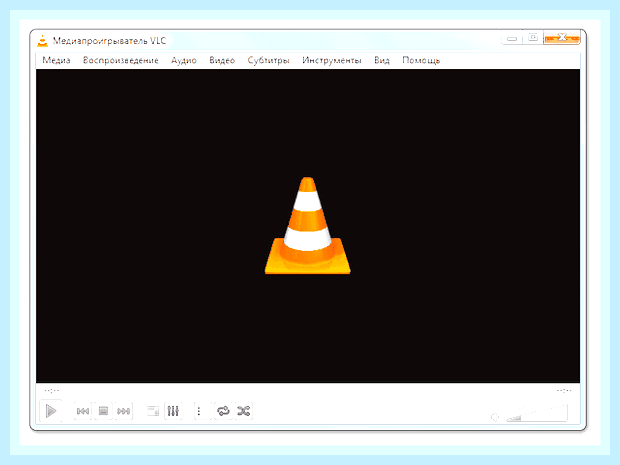This screenshot has width=620, height=465.
Task: Click the large VLC cone in video area
Action: [x=308, y=226]
